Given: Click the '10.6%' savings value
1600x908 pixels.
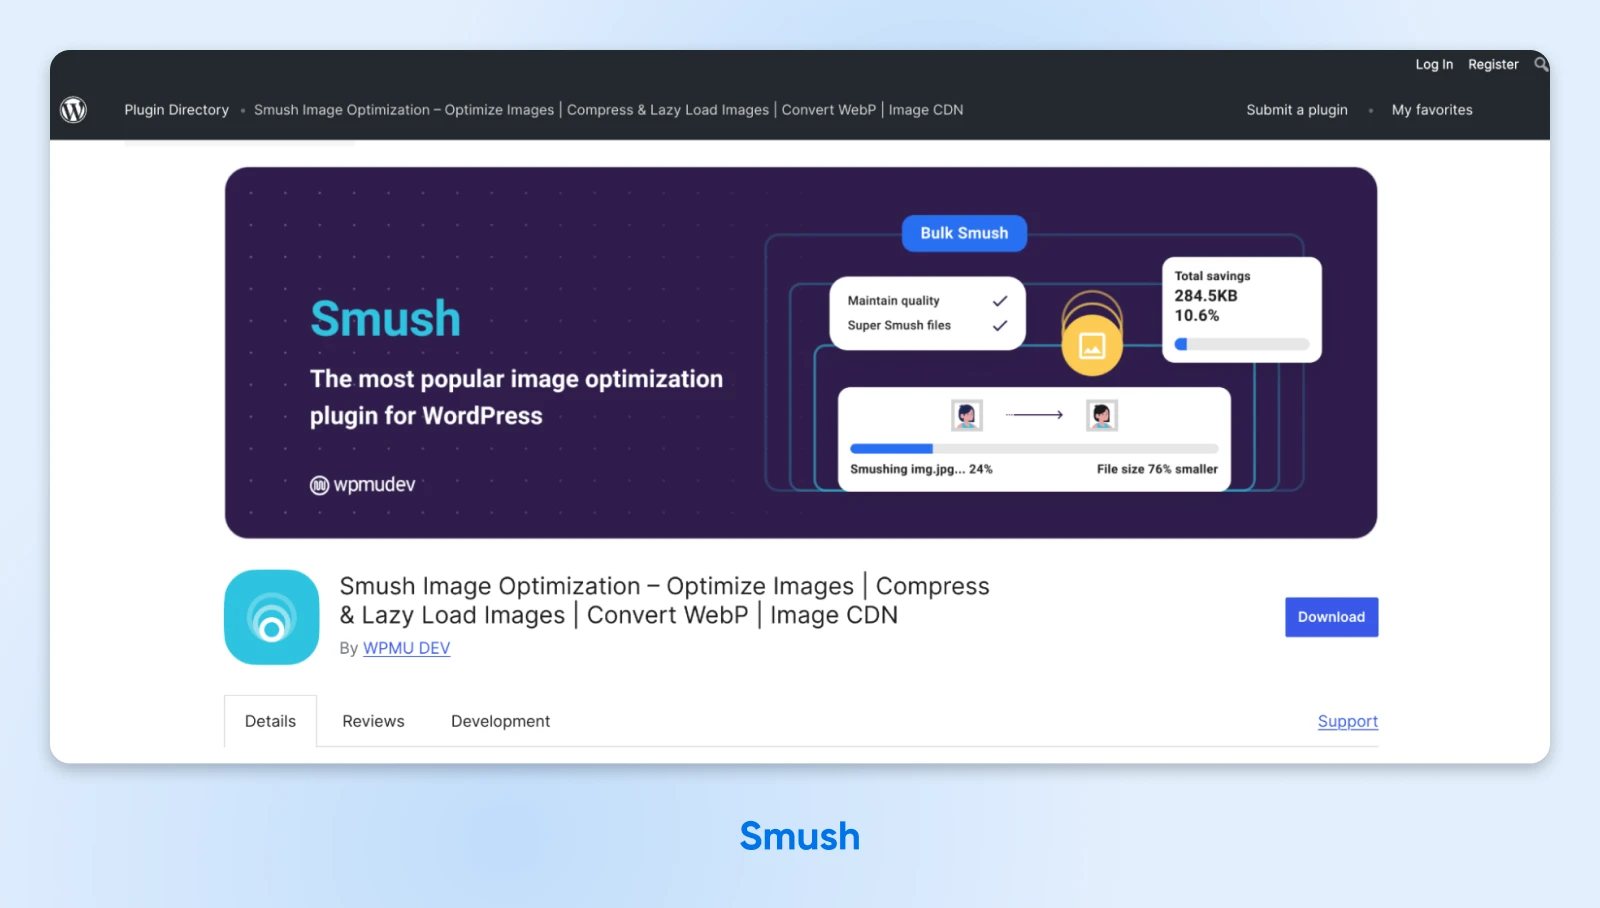Looking at the screenshot, I should (x=1196, y=316).
